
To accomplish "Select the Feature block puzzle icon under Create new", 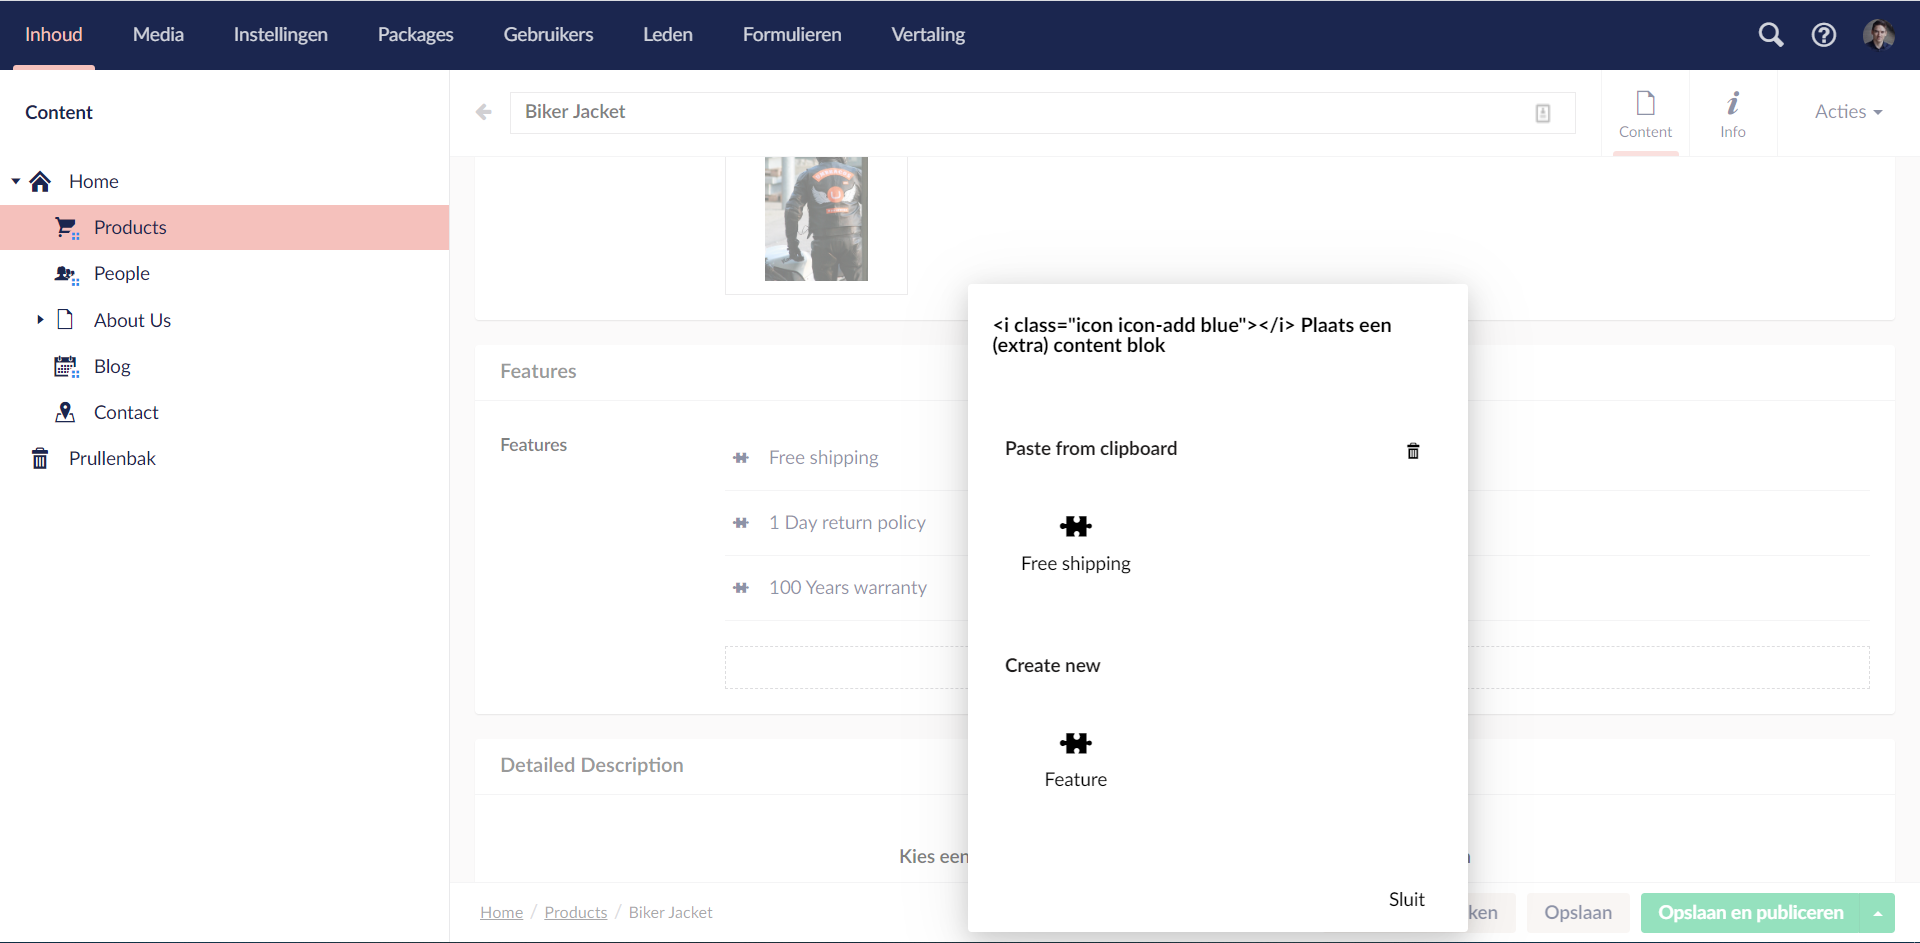I will tap(1075, 744).
